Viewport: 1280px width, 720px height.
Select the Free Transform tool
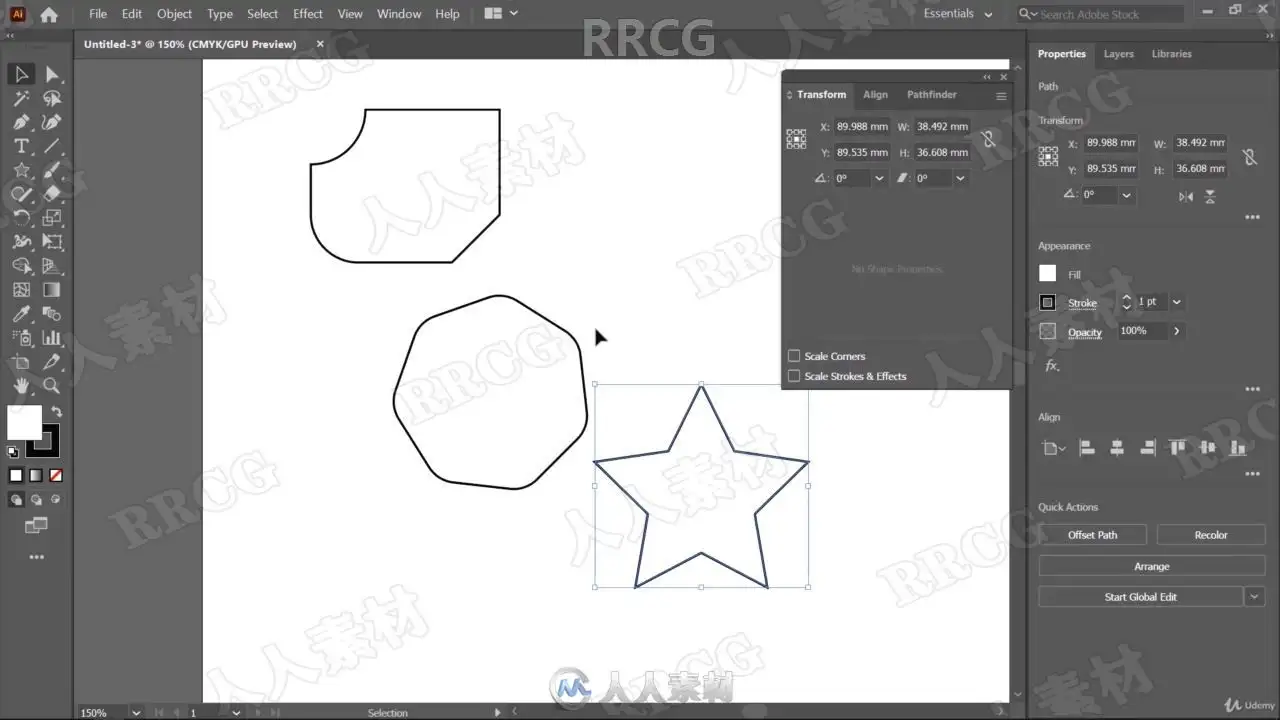point(52,242)
